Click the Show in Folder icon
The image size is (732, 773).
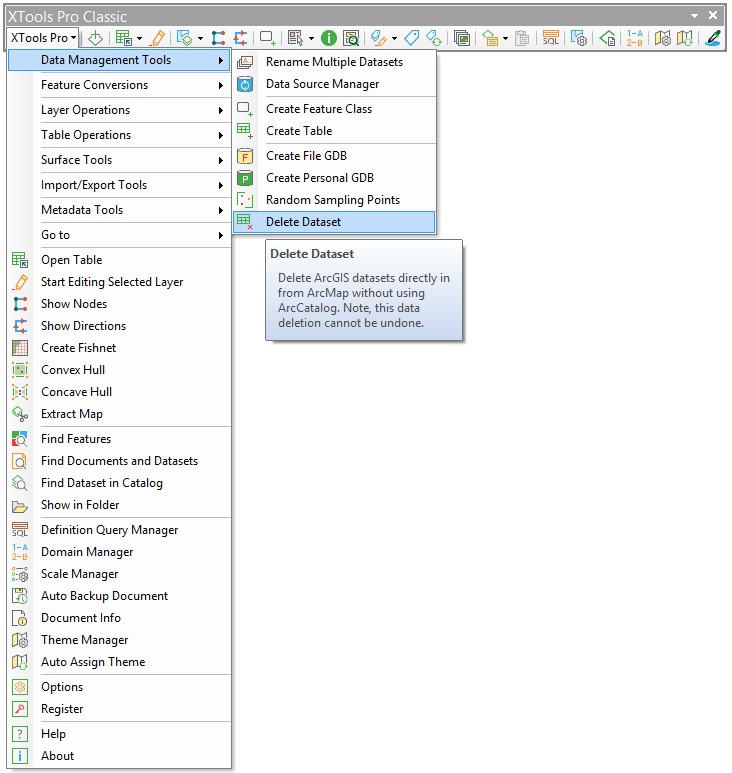click(x=20, y=505)
